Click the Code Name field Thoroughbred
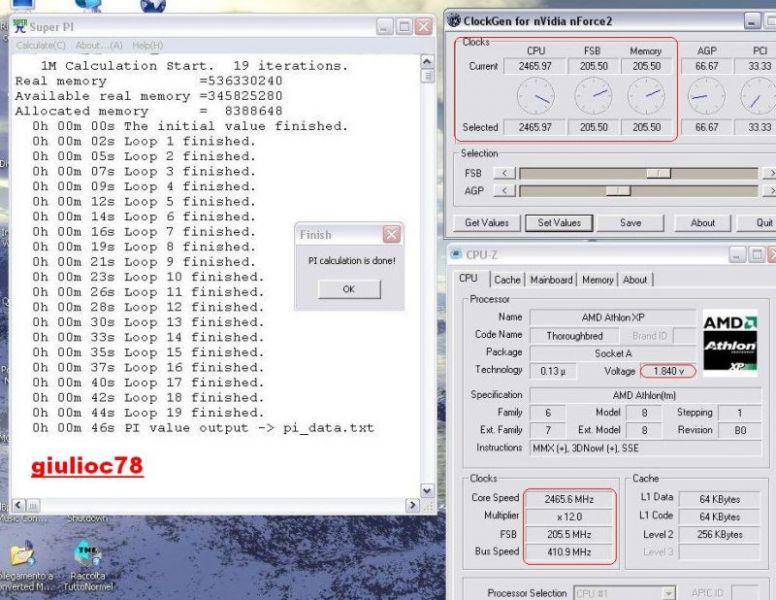The width and height of the screenshot is (776, 600). [575, 336]
